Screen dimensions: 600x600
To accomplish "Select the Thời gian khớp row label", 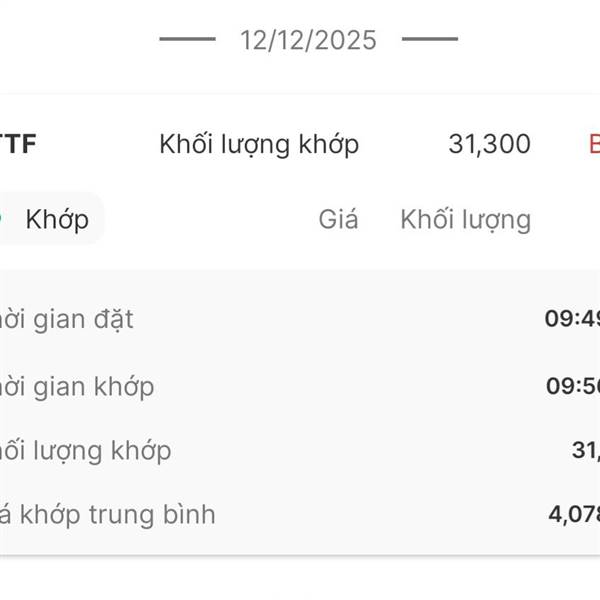I will coord(77,386).
